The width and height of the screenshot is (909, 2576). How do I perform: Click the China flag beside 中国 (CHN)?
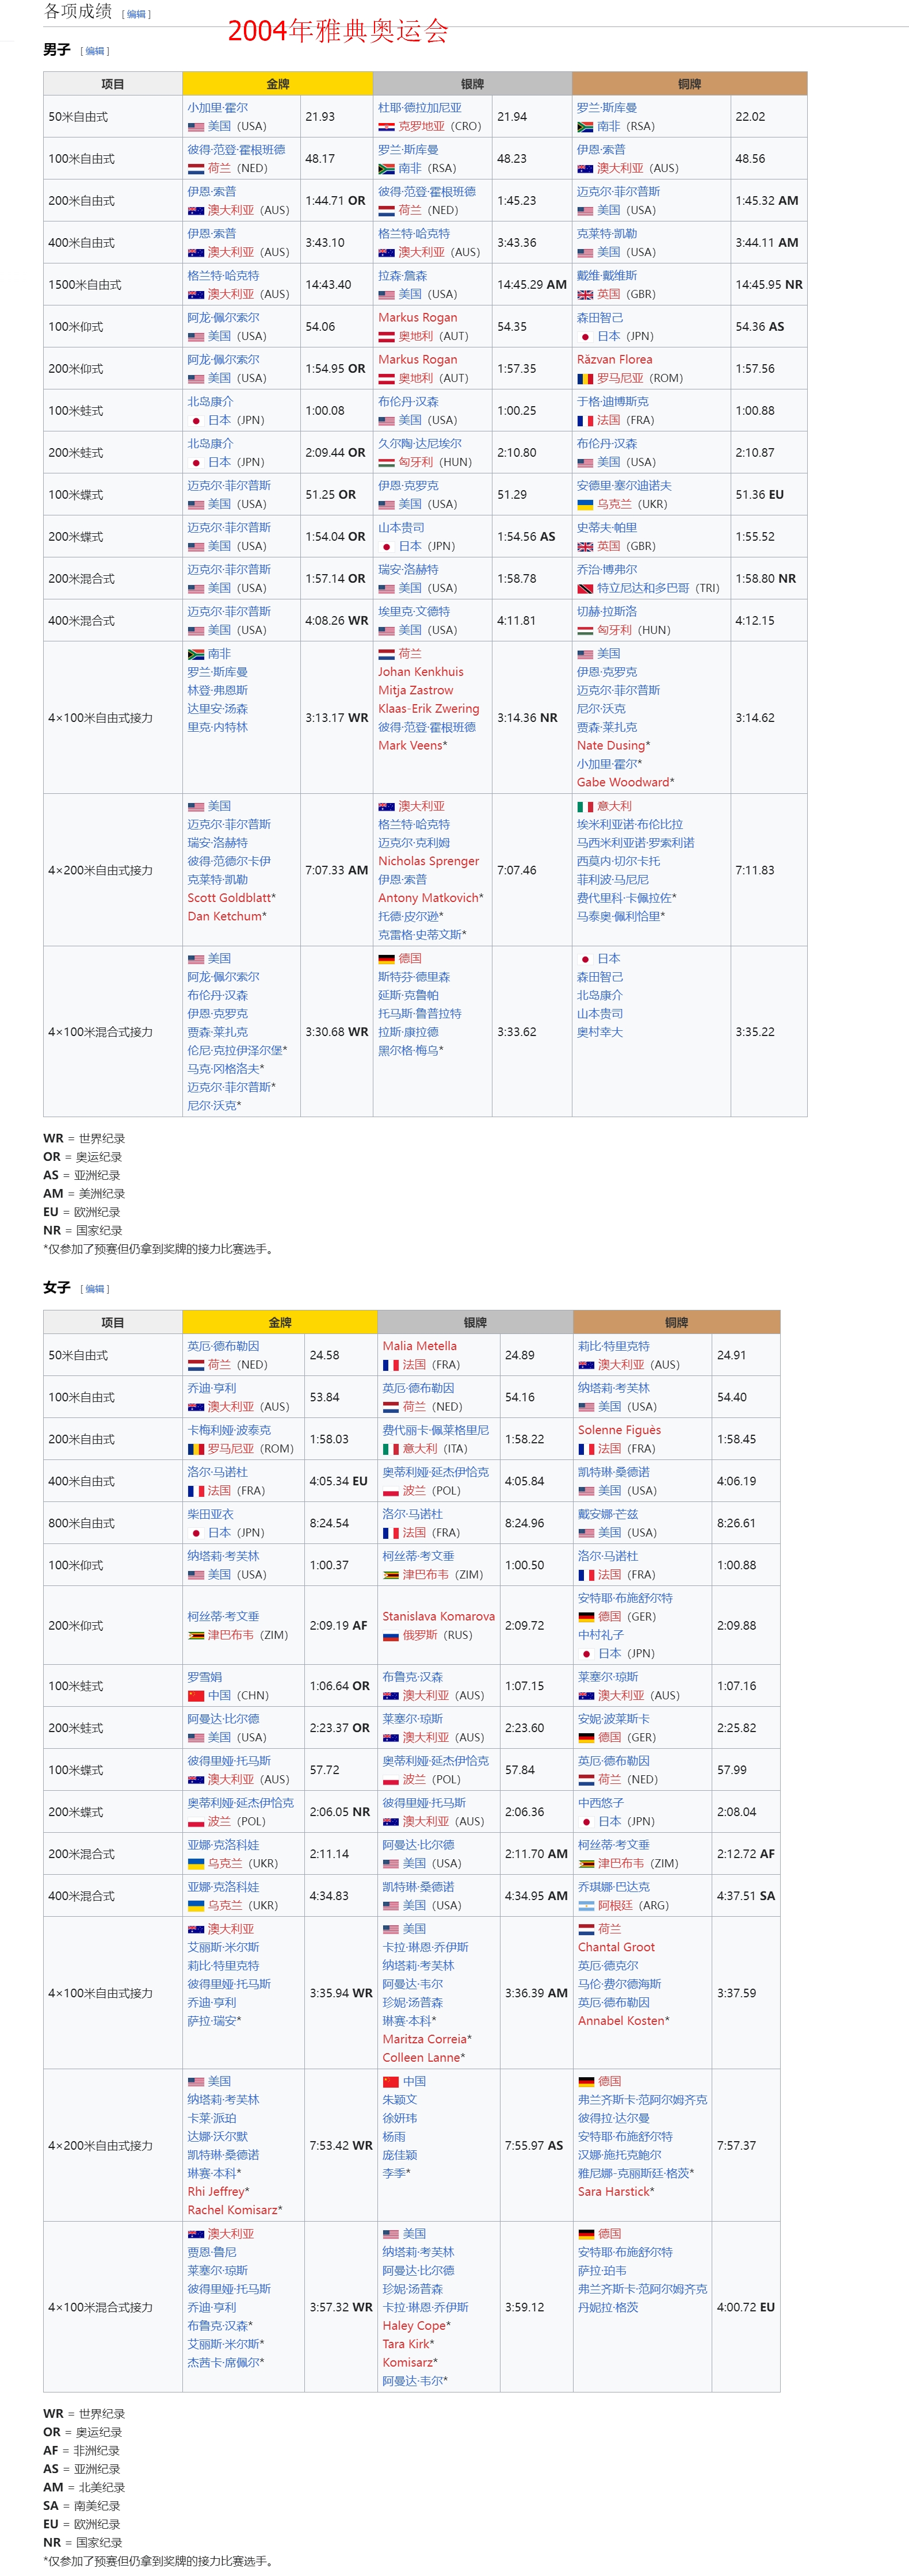pyautogui.click(x=196, y=1696)
